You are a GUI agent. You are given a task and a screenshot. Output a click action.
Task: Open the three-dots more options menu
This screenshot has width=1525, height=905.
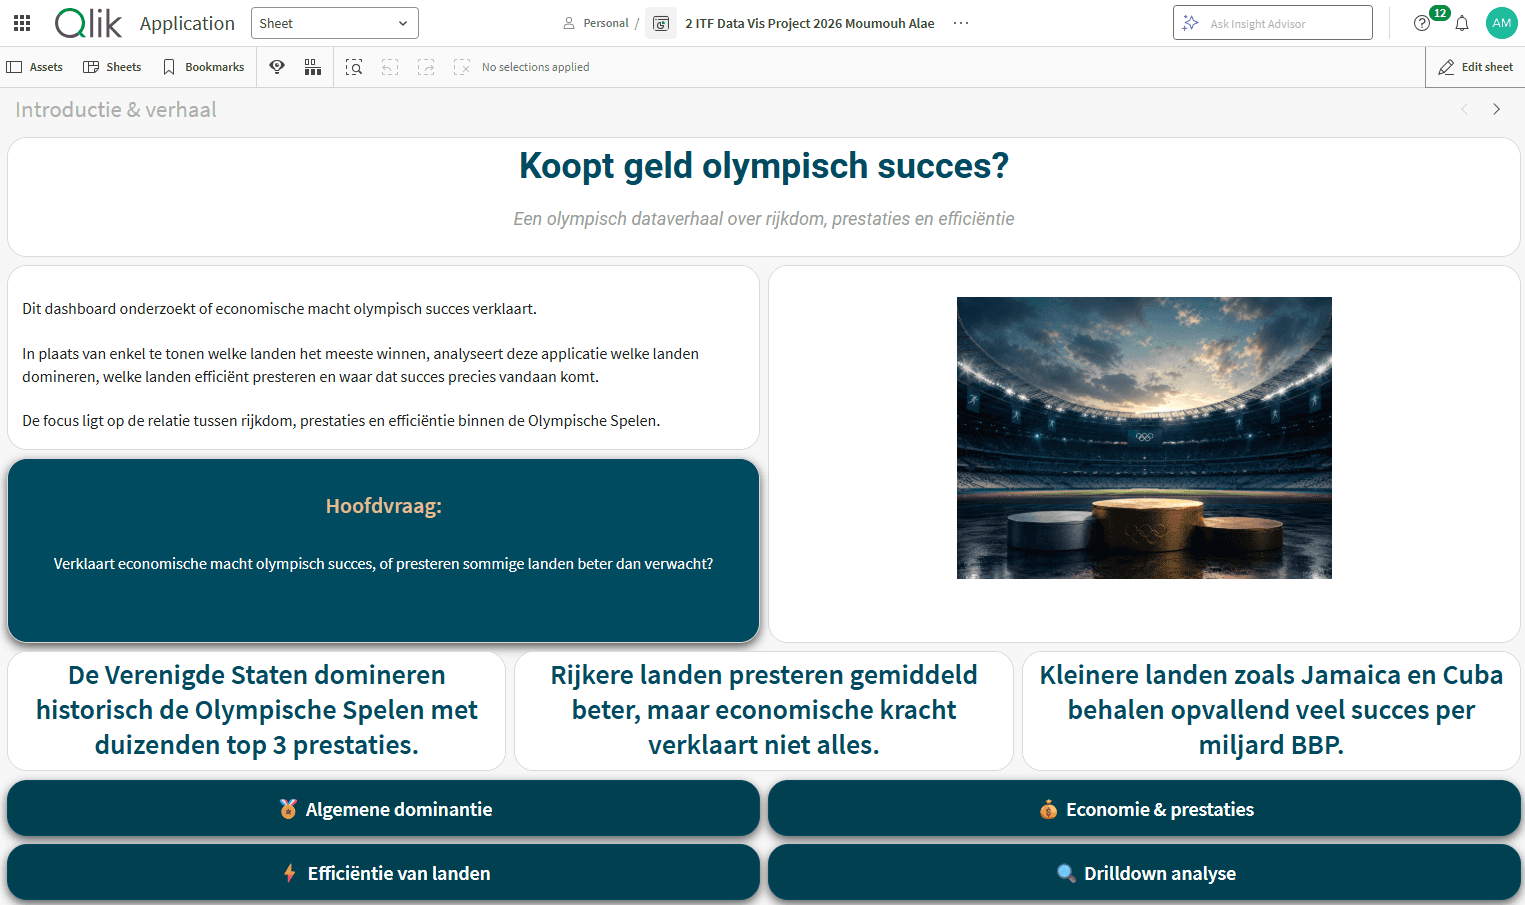(961, 23)
